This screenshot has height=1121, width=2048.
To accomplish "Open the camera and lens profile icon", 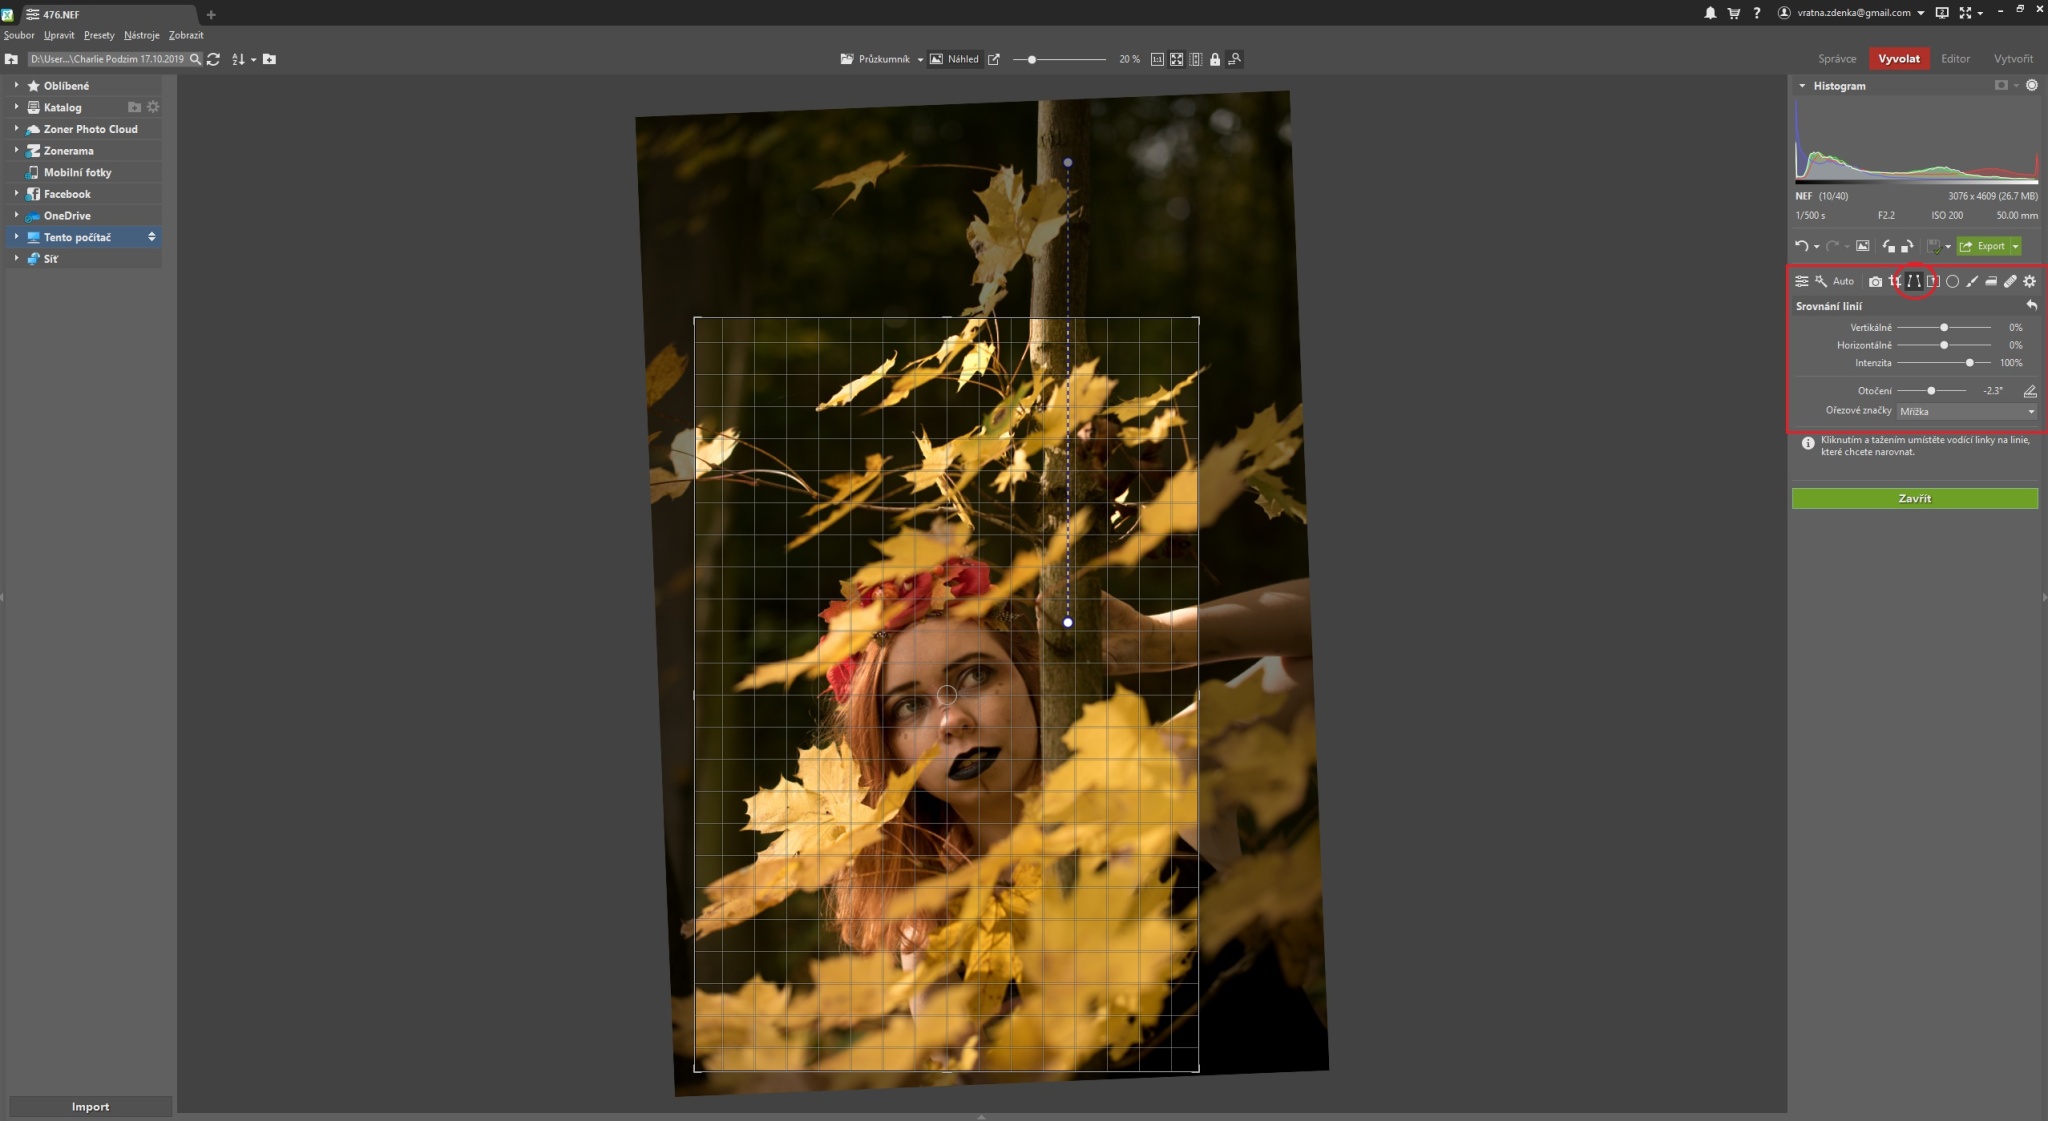I will [x=1875, y=282].
